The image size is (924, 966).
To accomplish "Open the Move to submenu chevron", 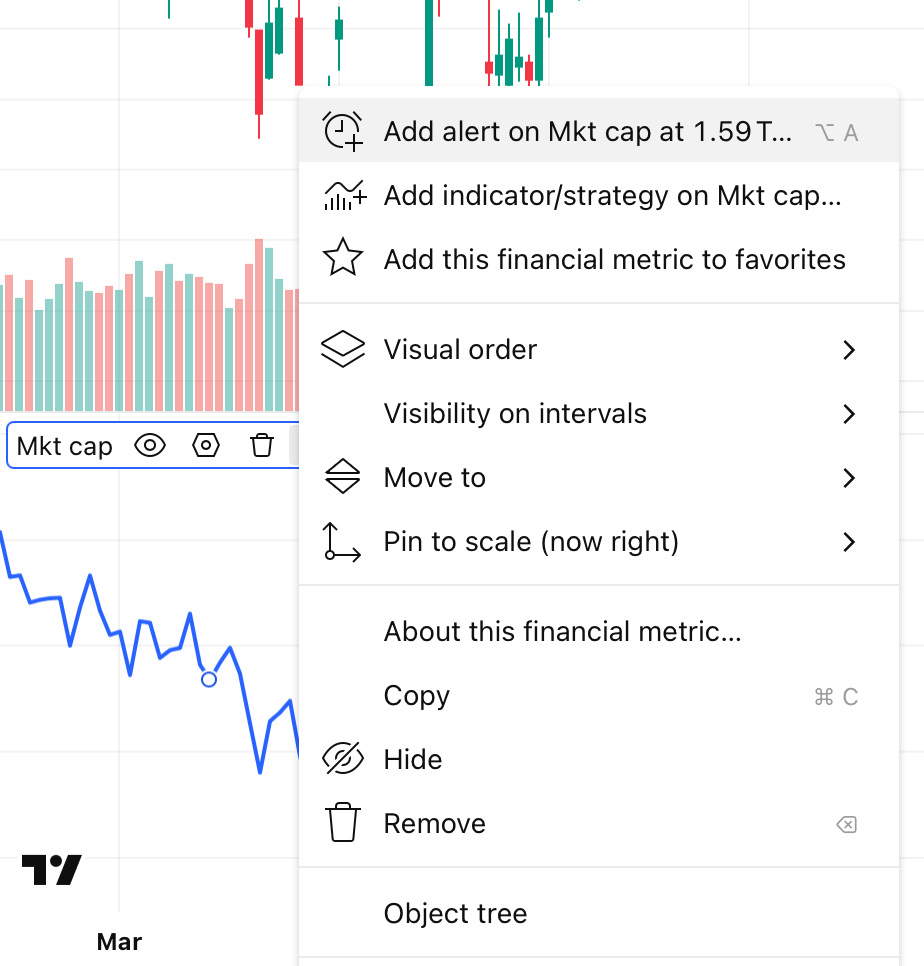I will click(x=849, y=478).
